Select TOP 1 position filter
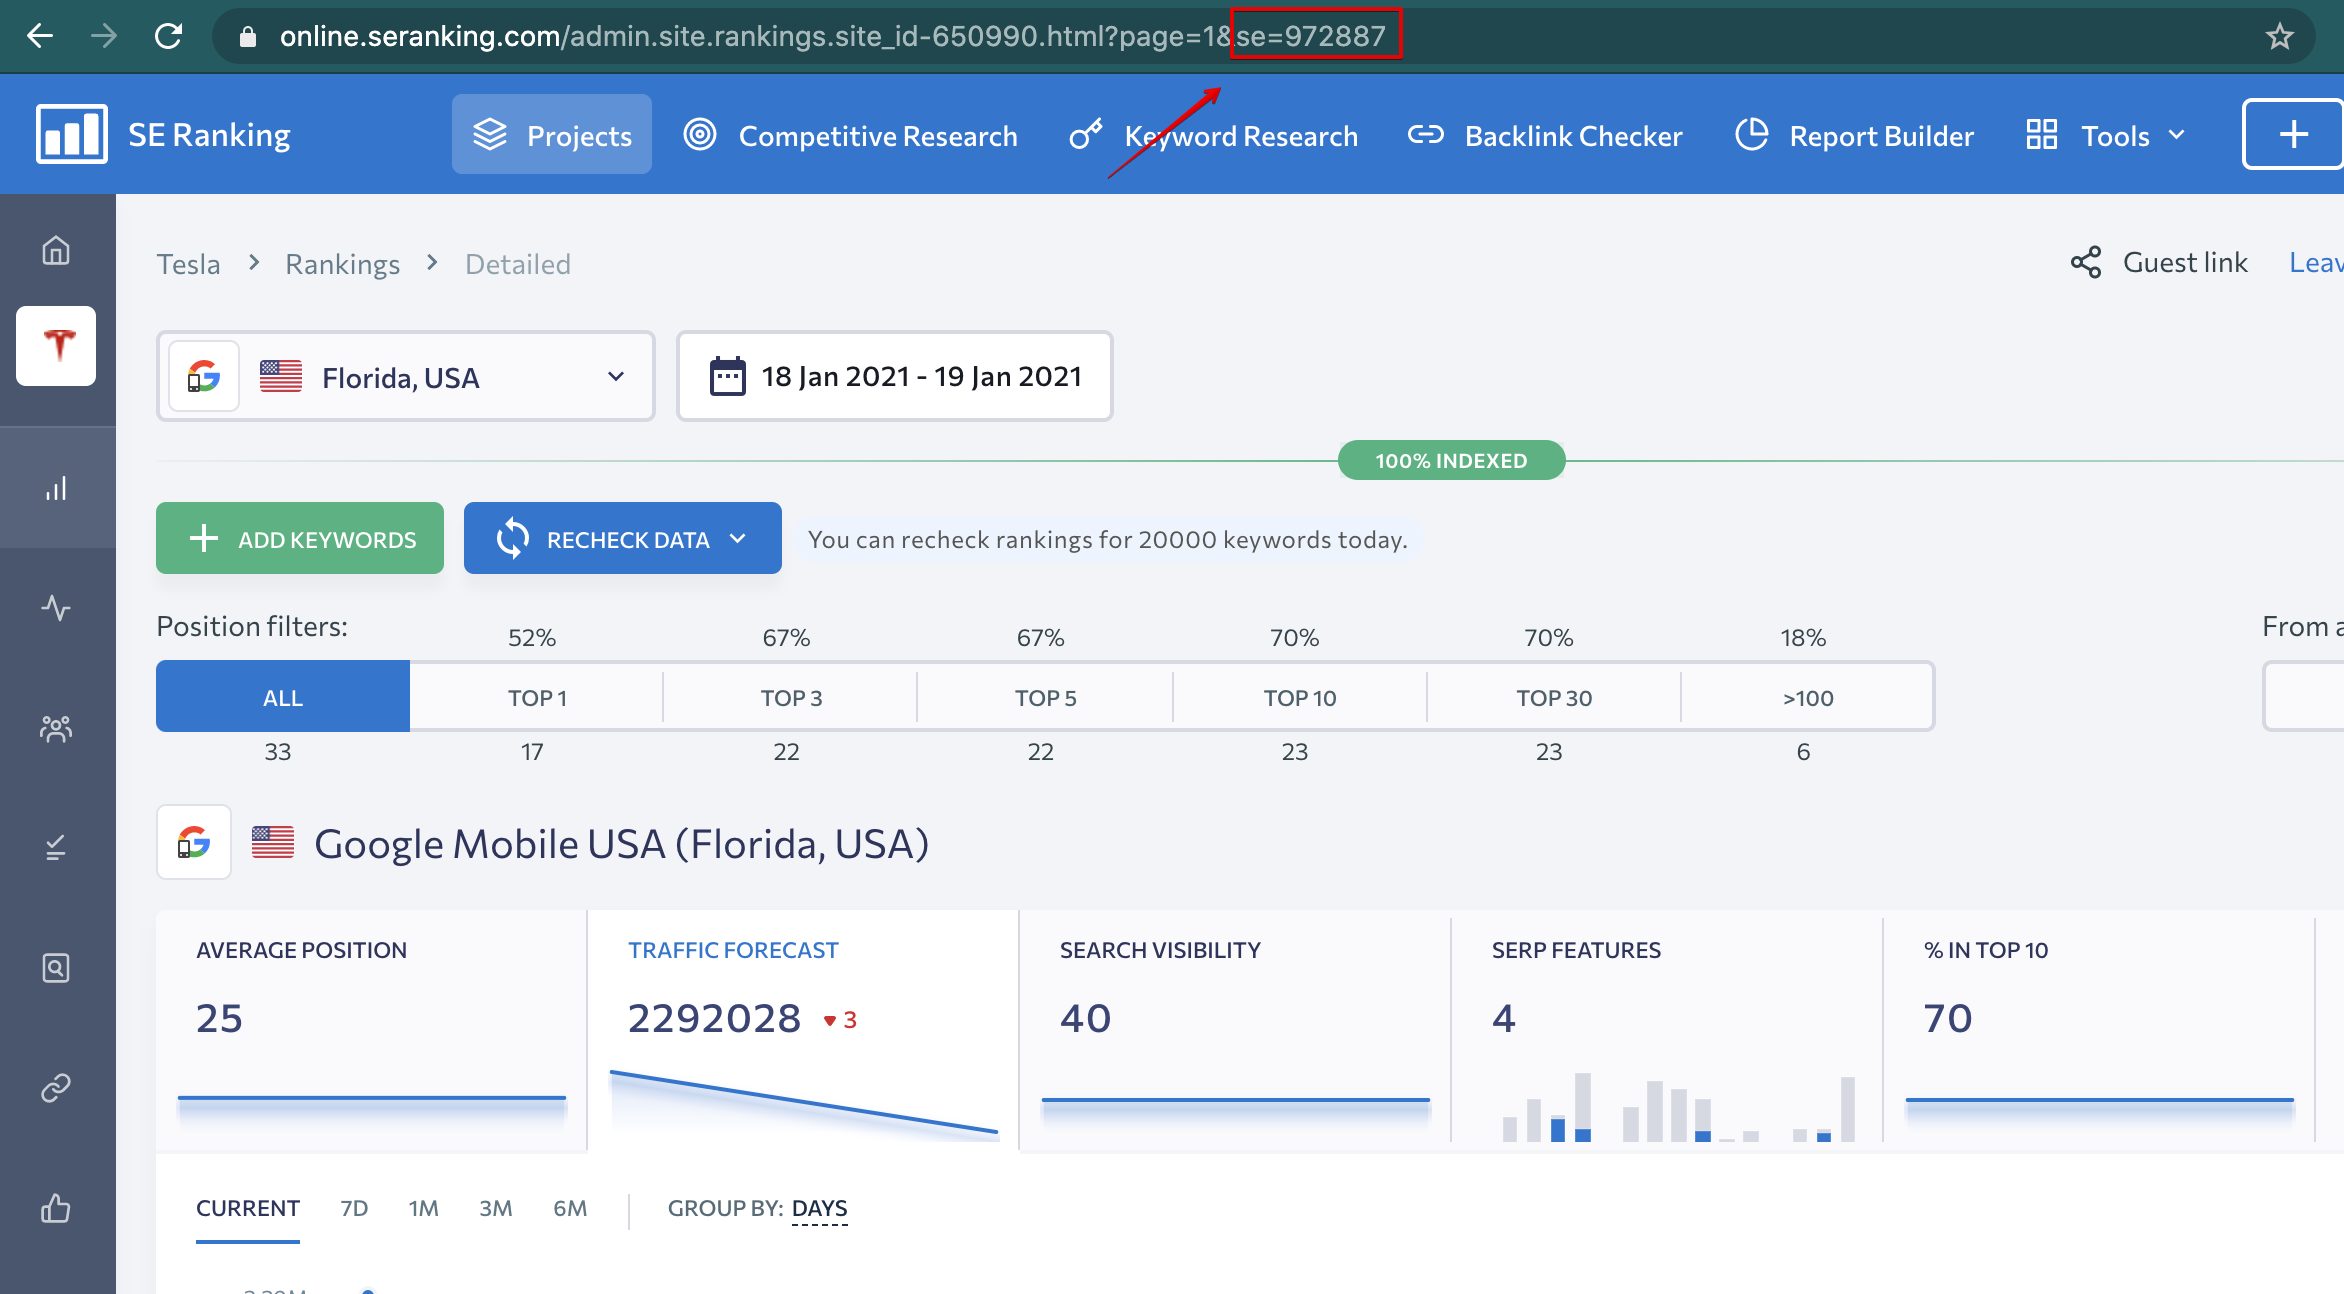This screenshot has width=2344, height=1294. coord(537,697)
